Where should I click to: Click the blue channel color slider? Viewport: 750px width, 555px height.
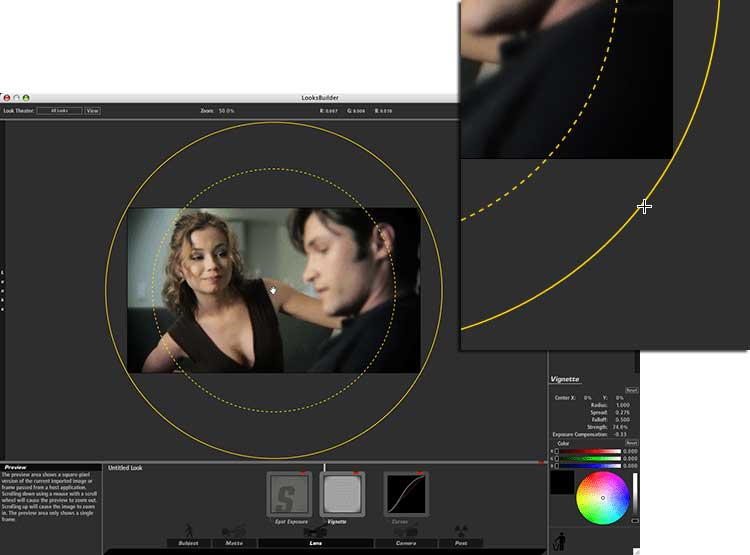pyautogui.click(x=590, y=466)
